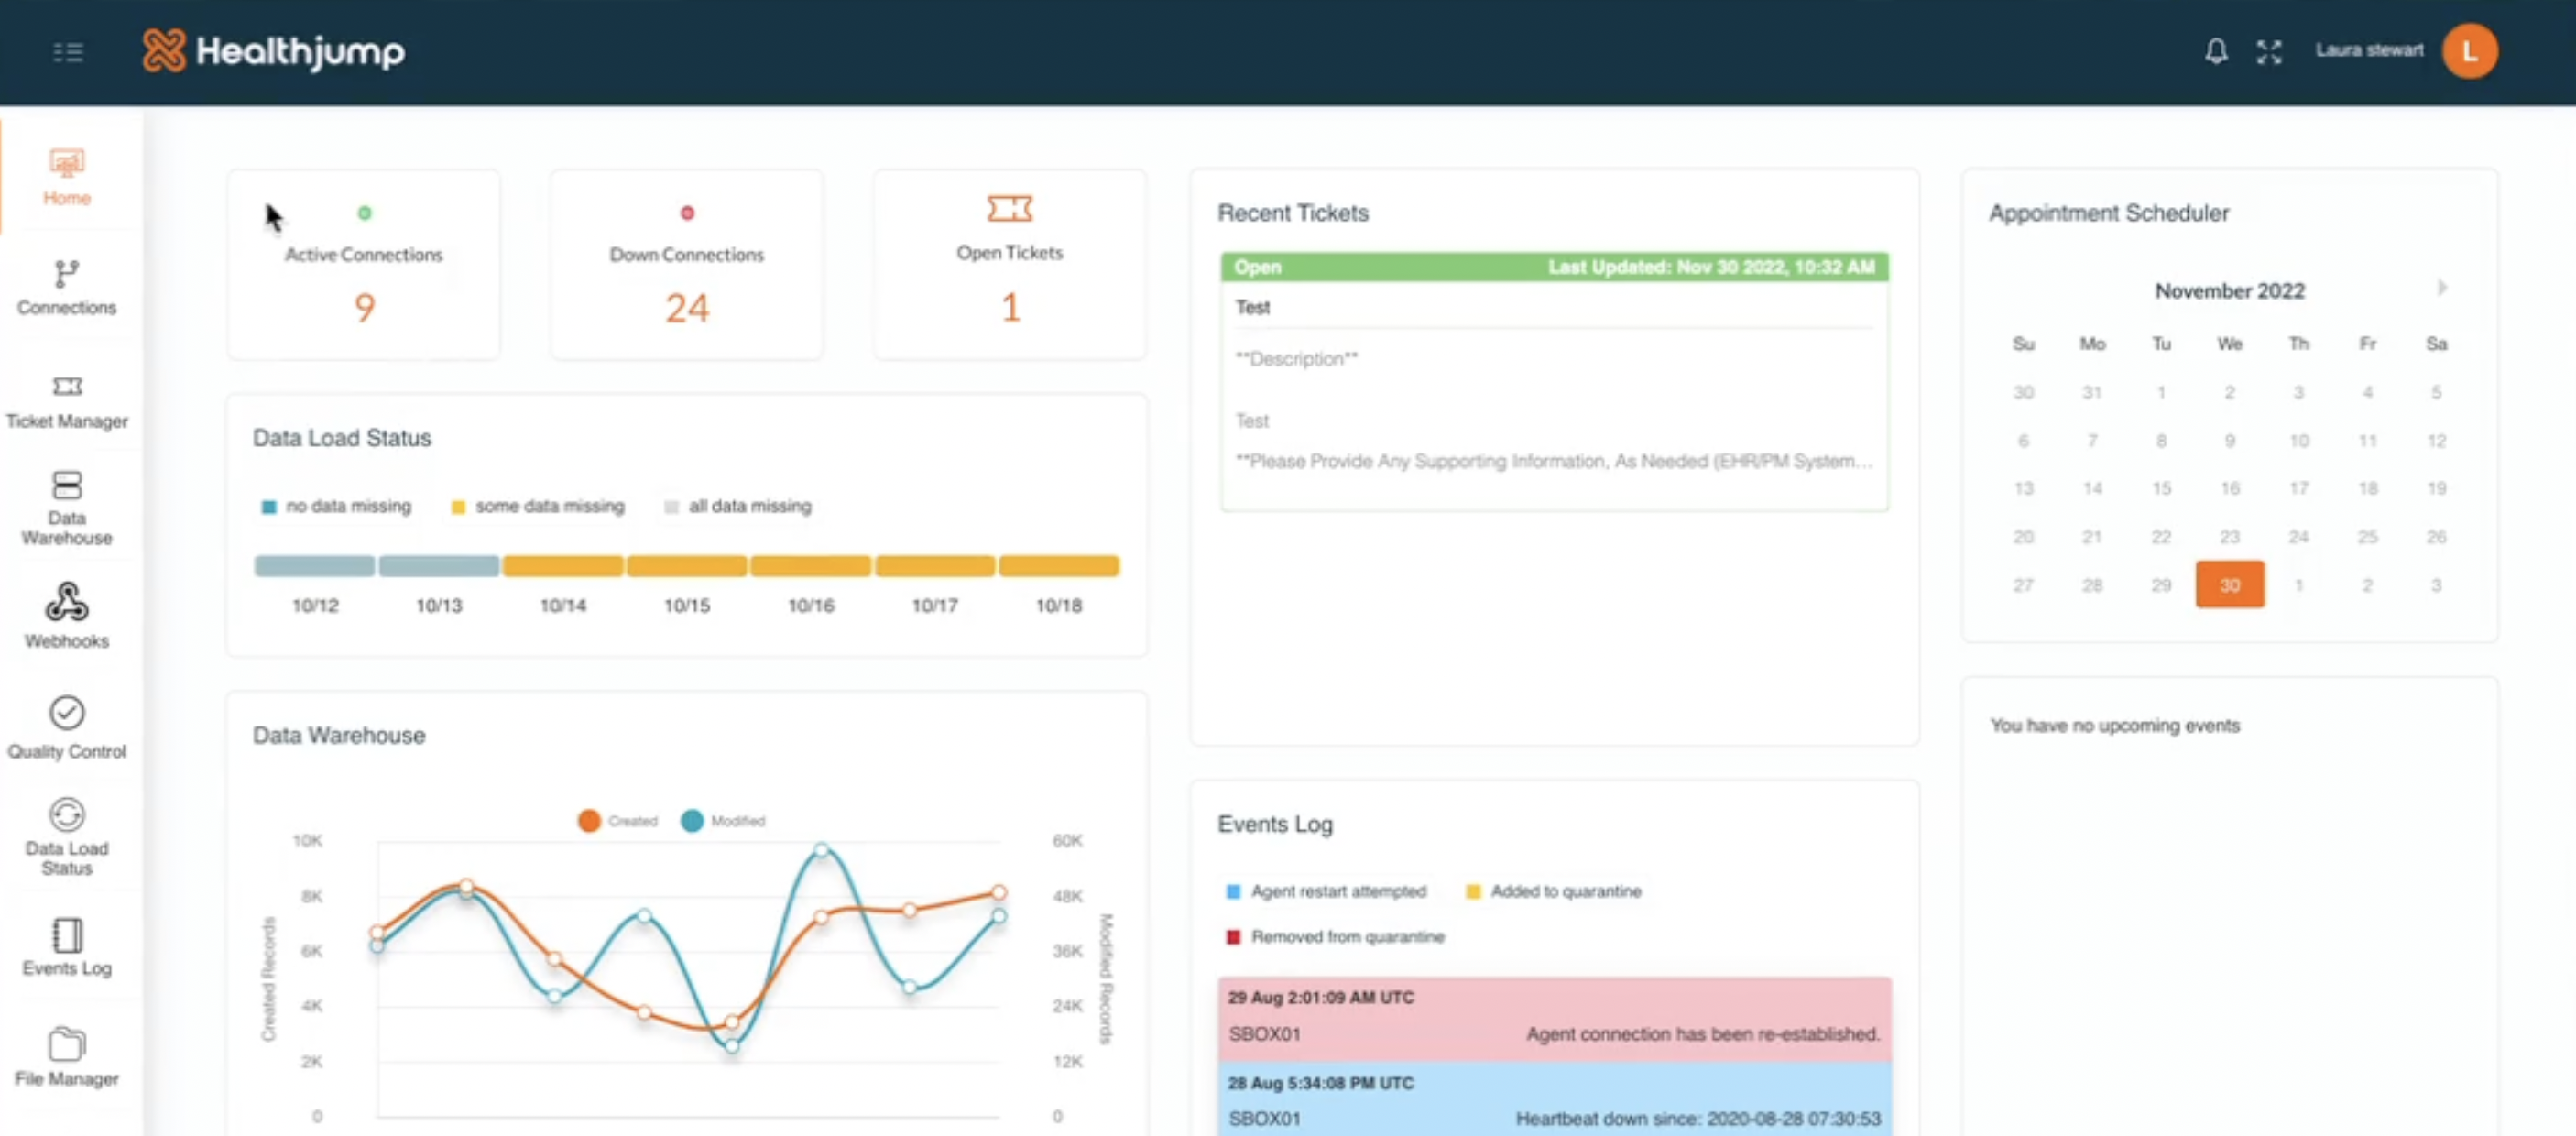Click the ticket '**Description**' text
2576x1136 pixels.
(x=1297, y=358)
